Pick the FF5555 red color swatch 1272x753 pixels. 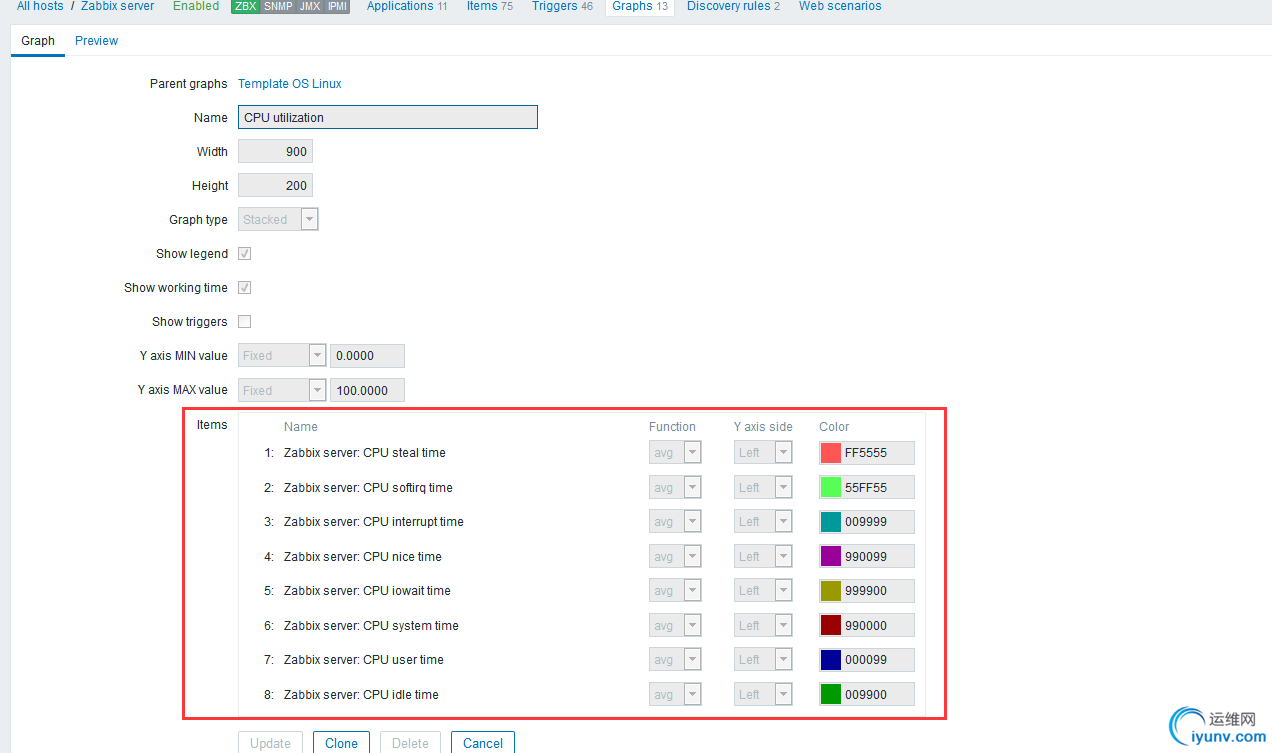[831, 453]
